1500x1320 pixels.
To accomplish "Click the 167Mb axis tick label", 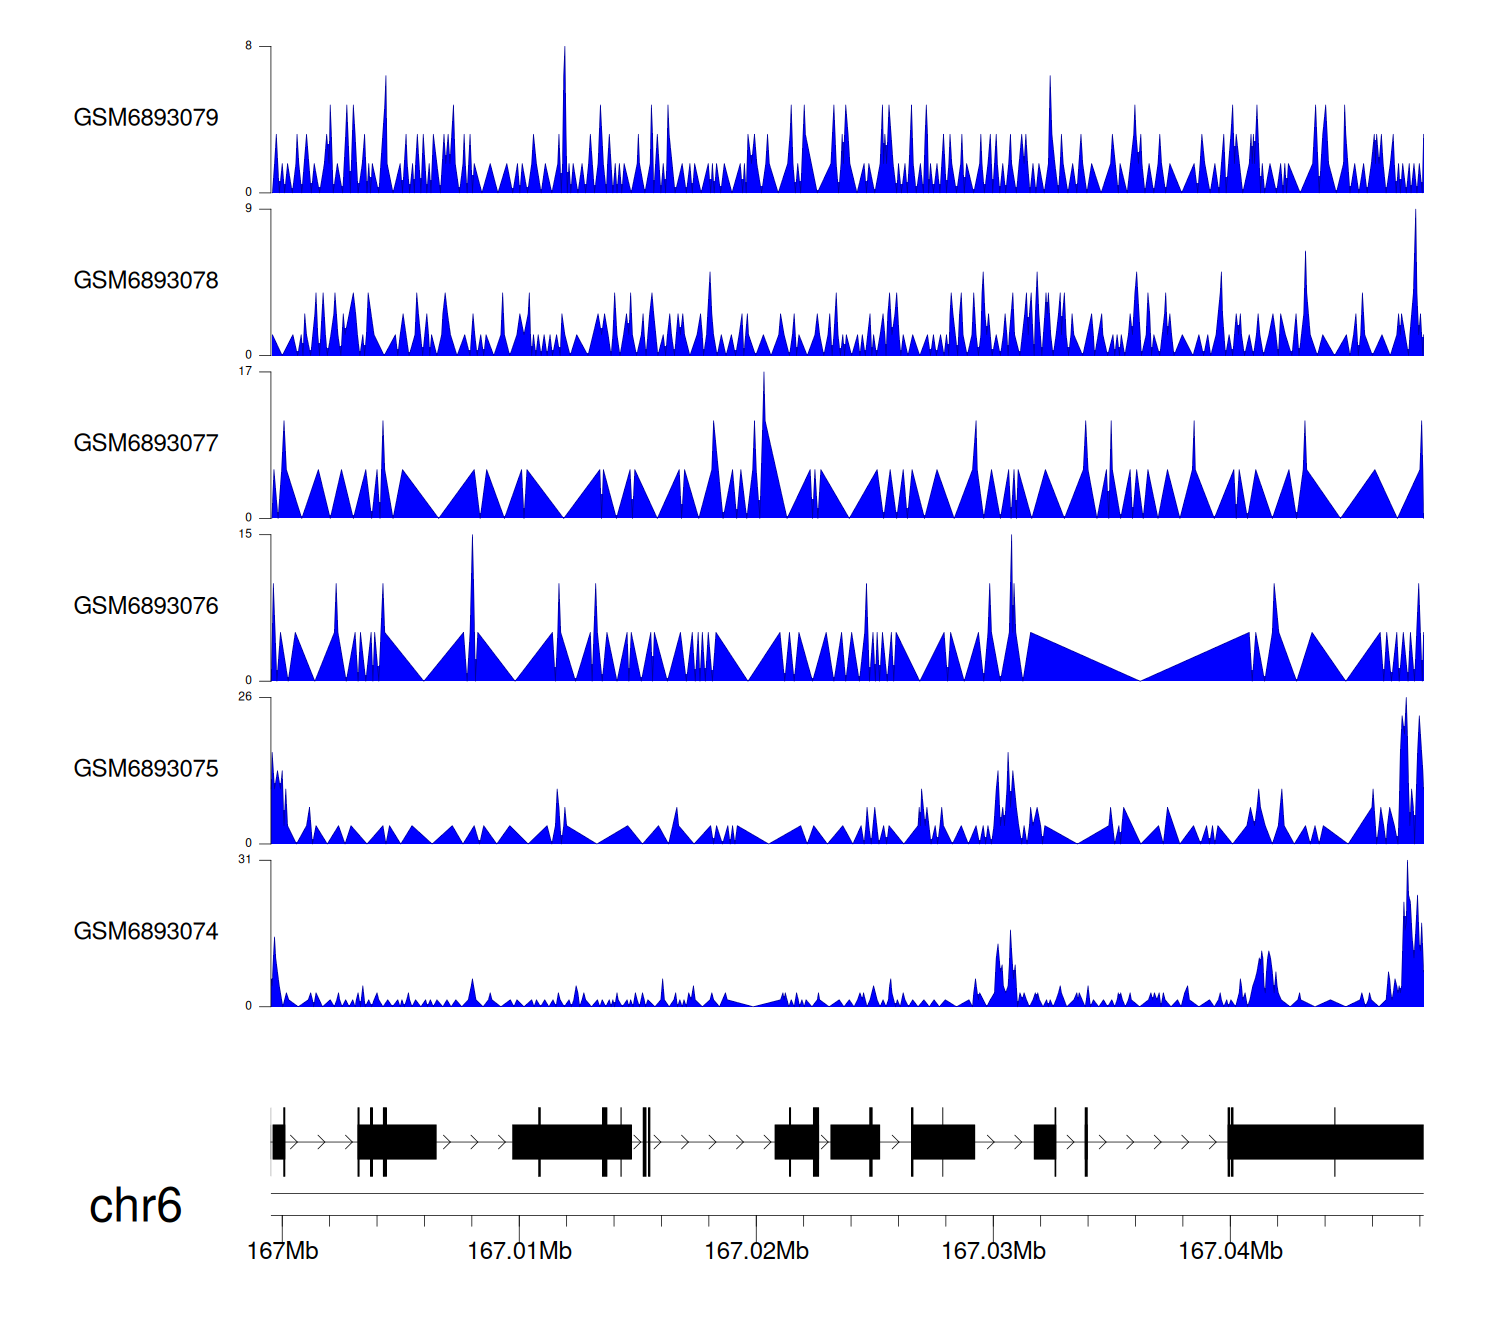I will (282, 1251).
